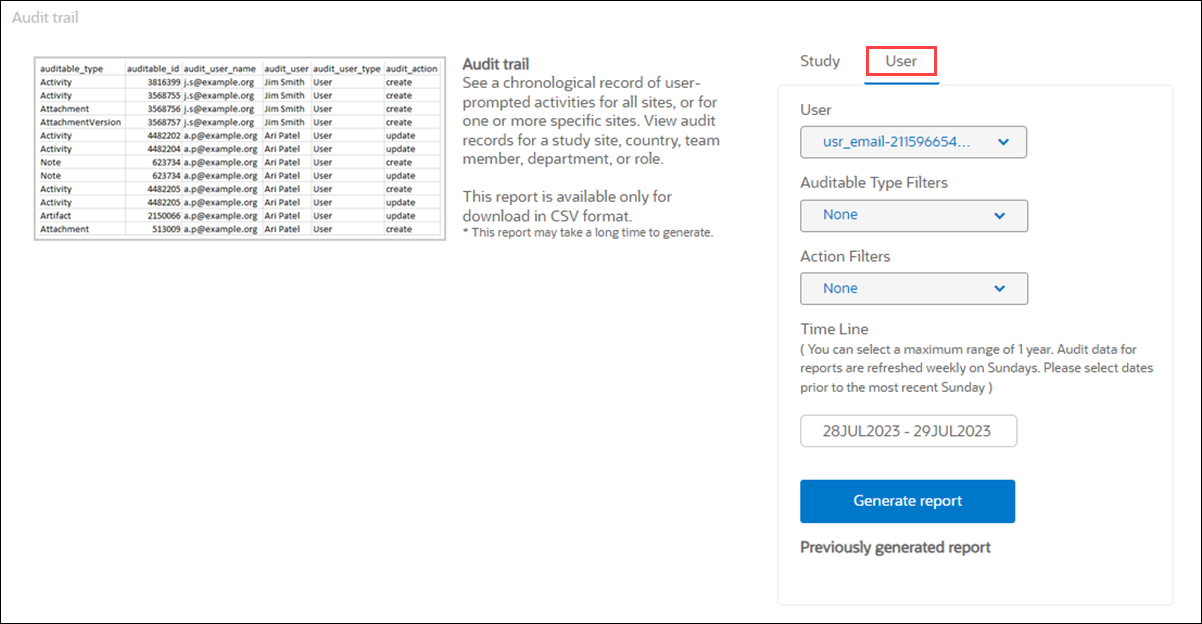Viewport: 1202px width, 624px height.
Task: Switch to the Study tab
Action: click(x=820, y=61)
